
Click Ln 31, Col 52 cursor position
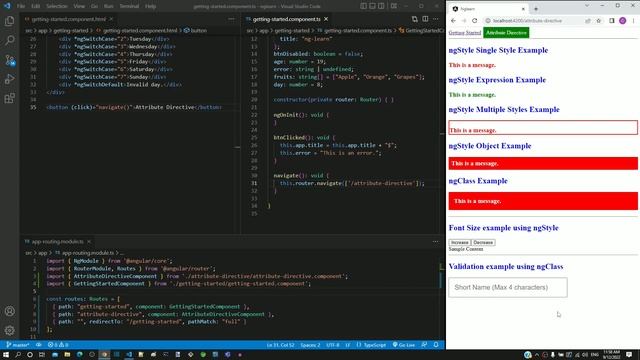pos(280,345)
